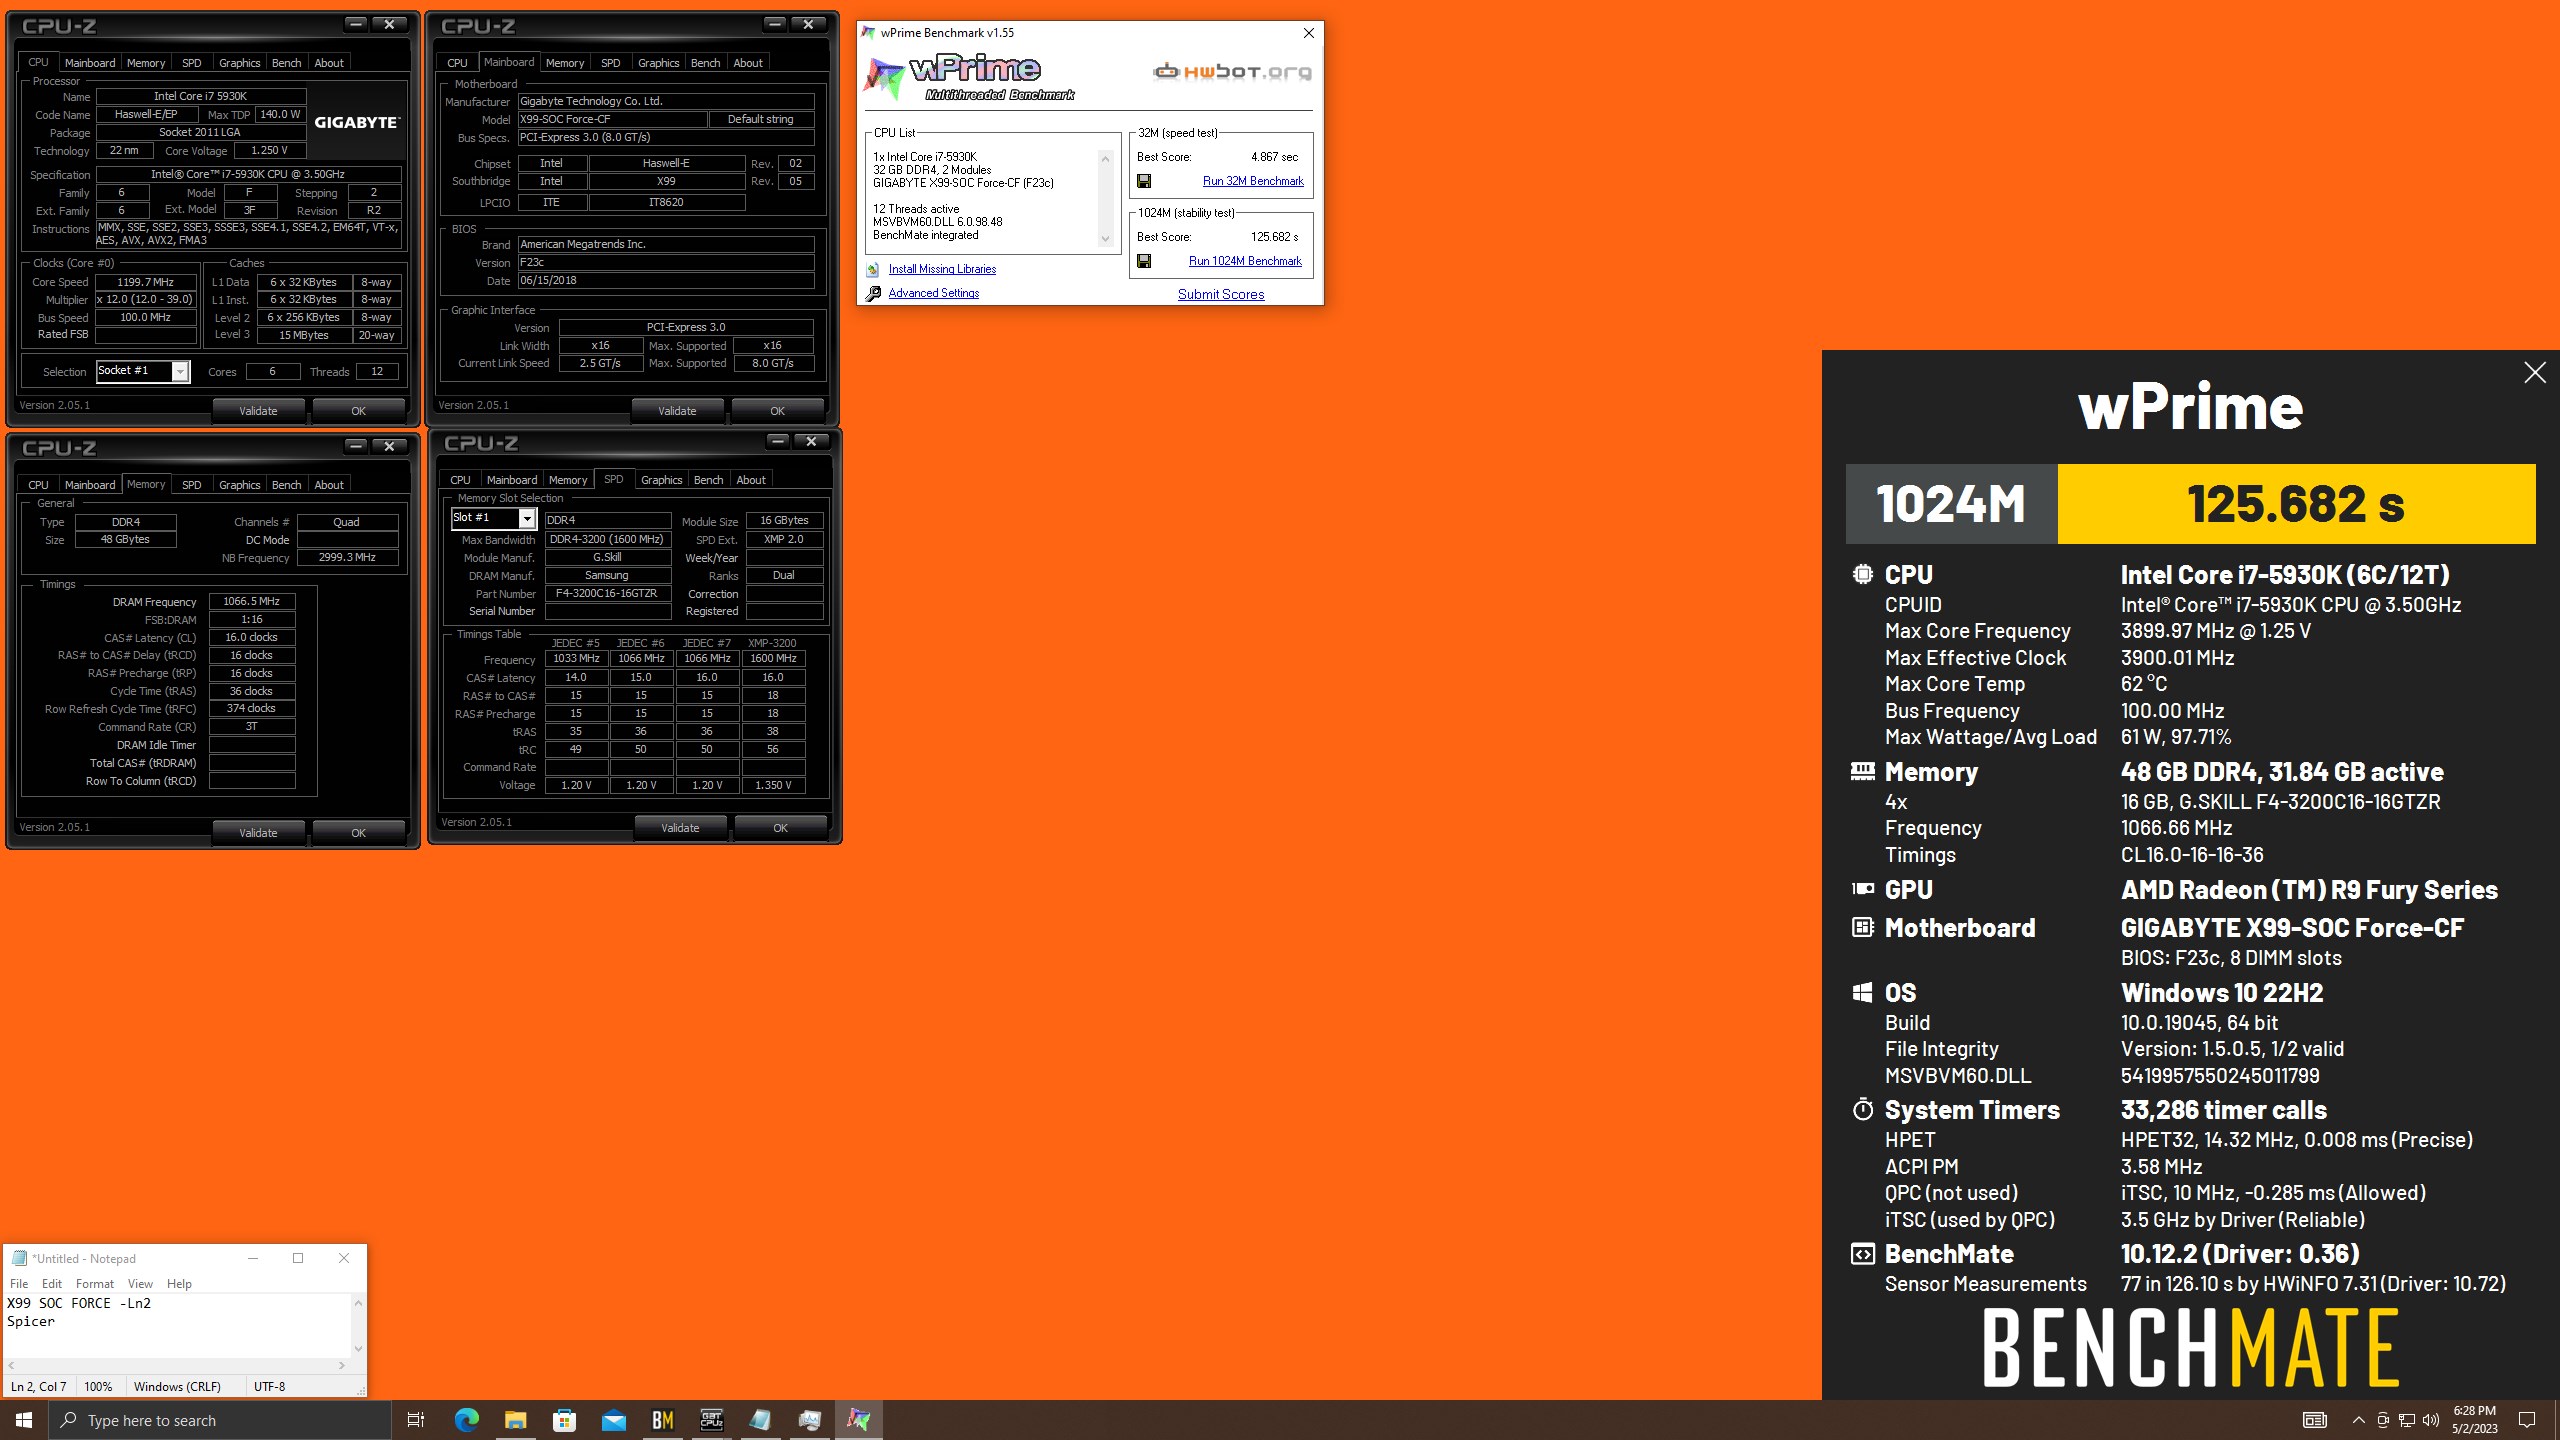The height and width of the screenshot is (1440, 2560).
Task: Click OK in the CPU-Z Mainboard window
Action: pos(777,411)
